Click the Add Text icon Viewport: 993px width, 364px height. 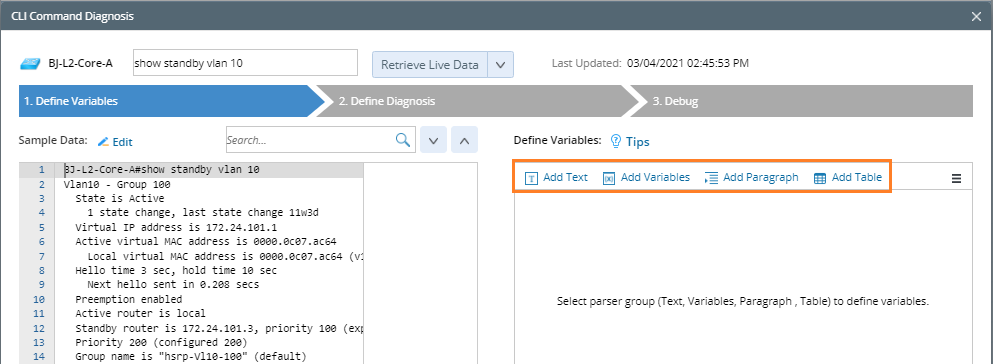pos(531,179)
